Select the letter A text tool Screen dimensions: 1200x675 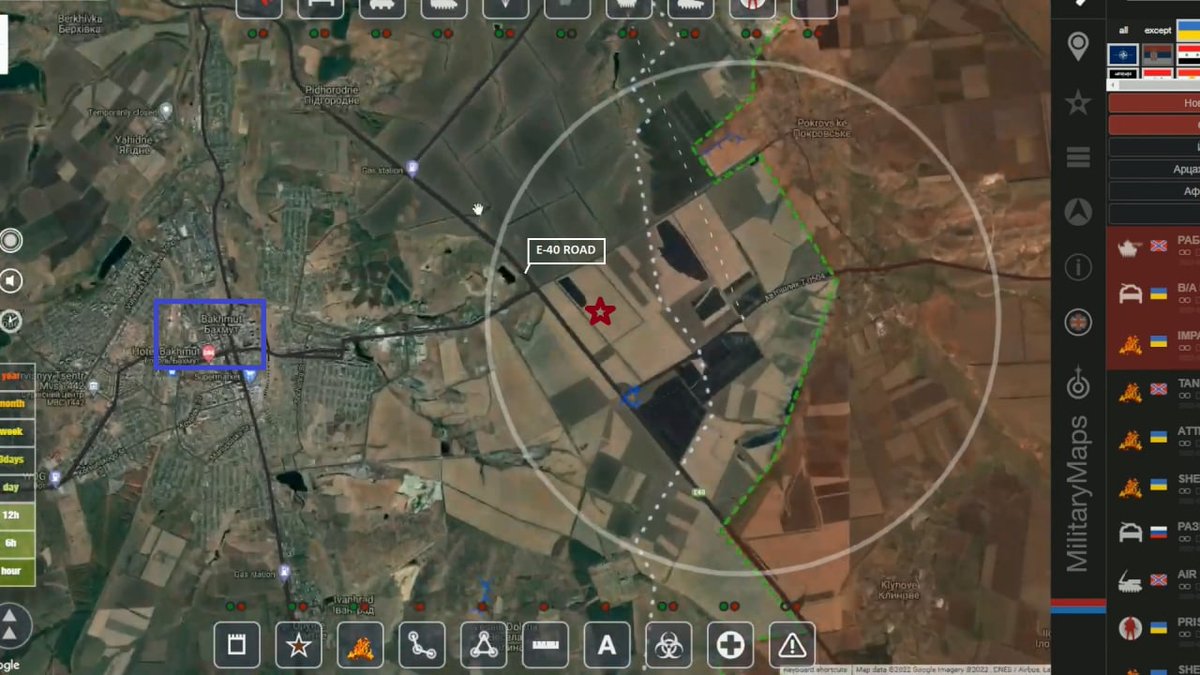[607, 645]
